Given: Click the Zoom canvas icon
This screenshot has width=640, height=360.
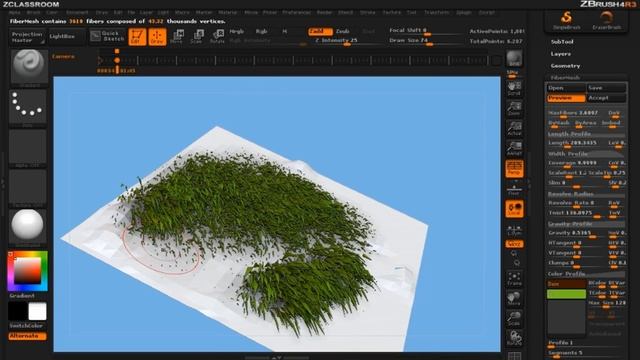Looking at the screenshot, I should (x=514, y=108).
